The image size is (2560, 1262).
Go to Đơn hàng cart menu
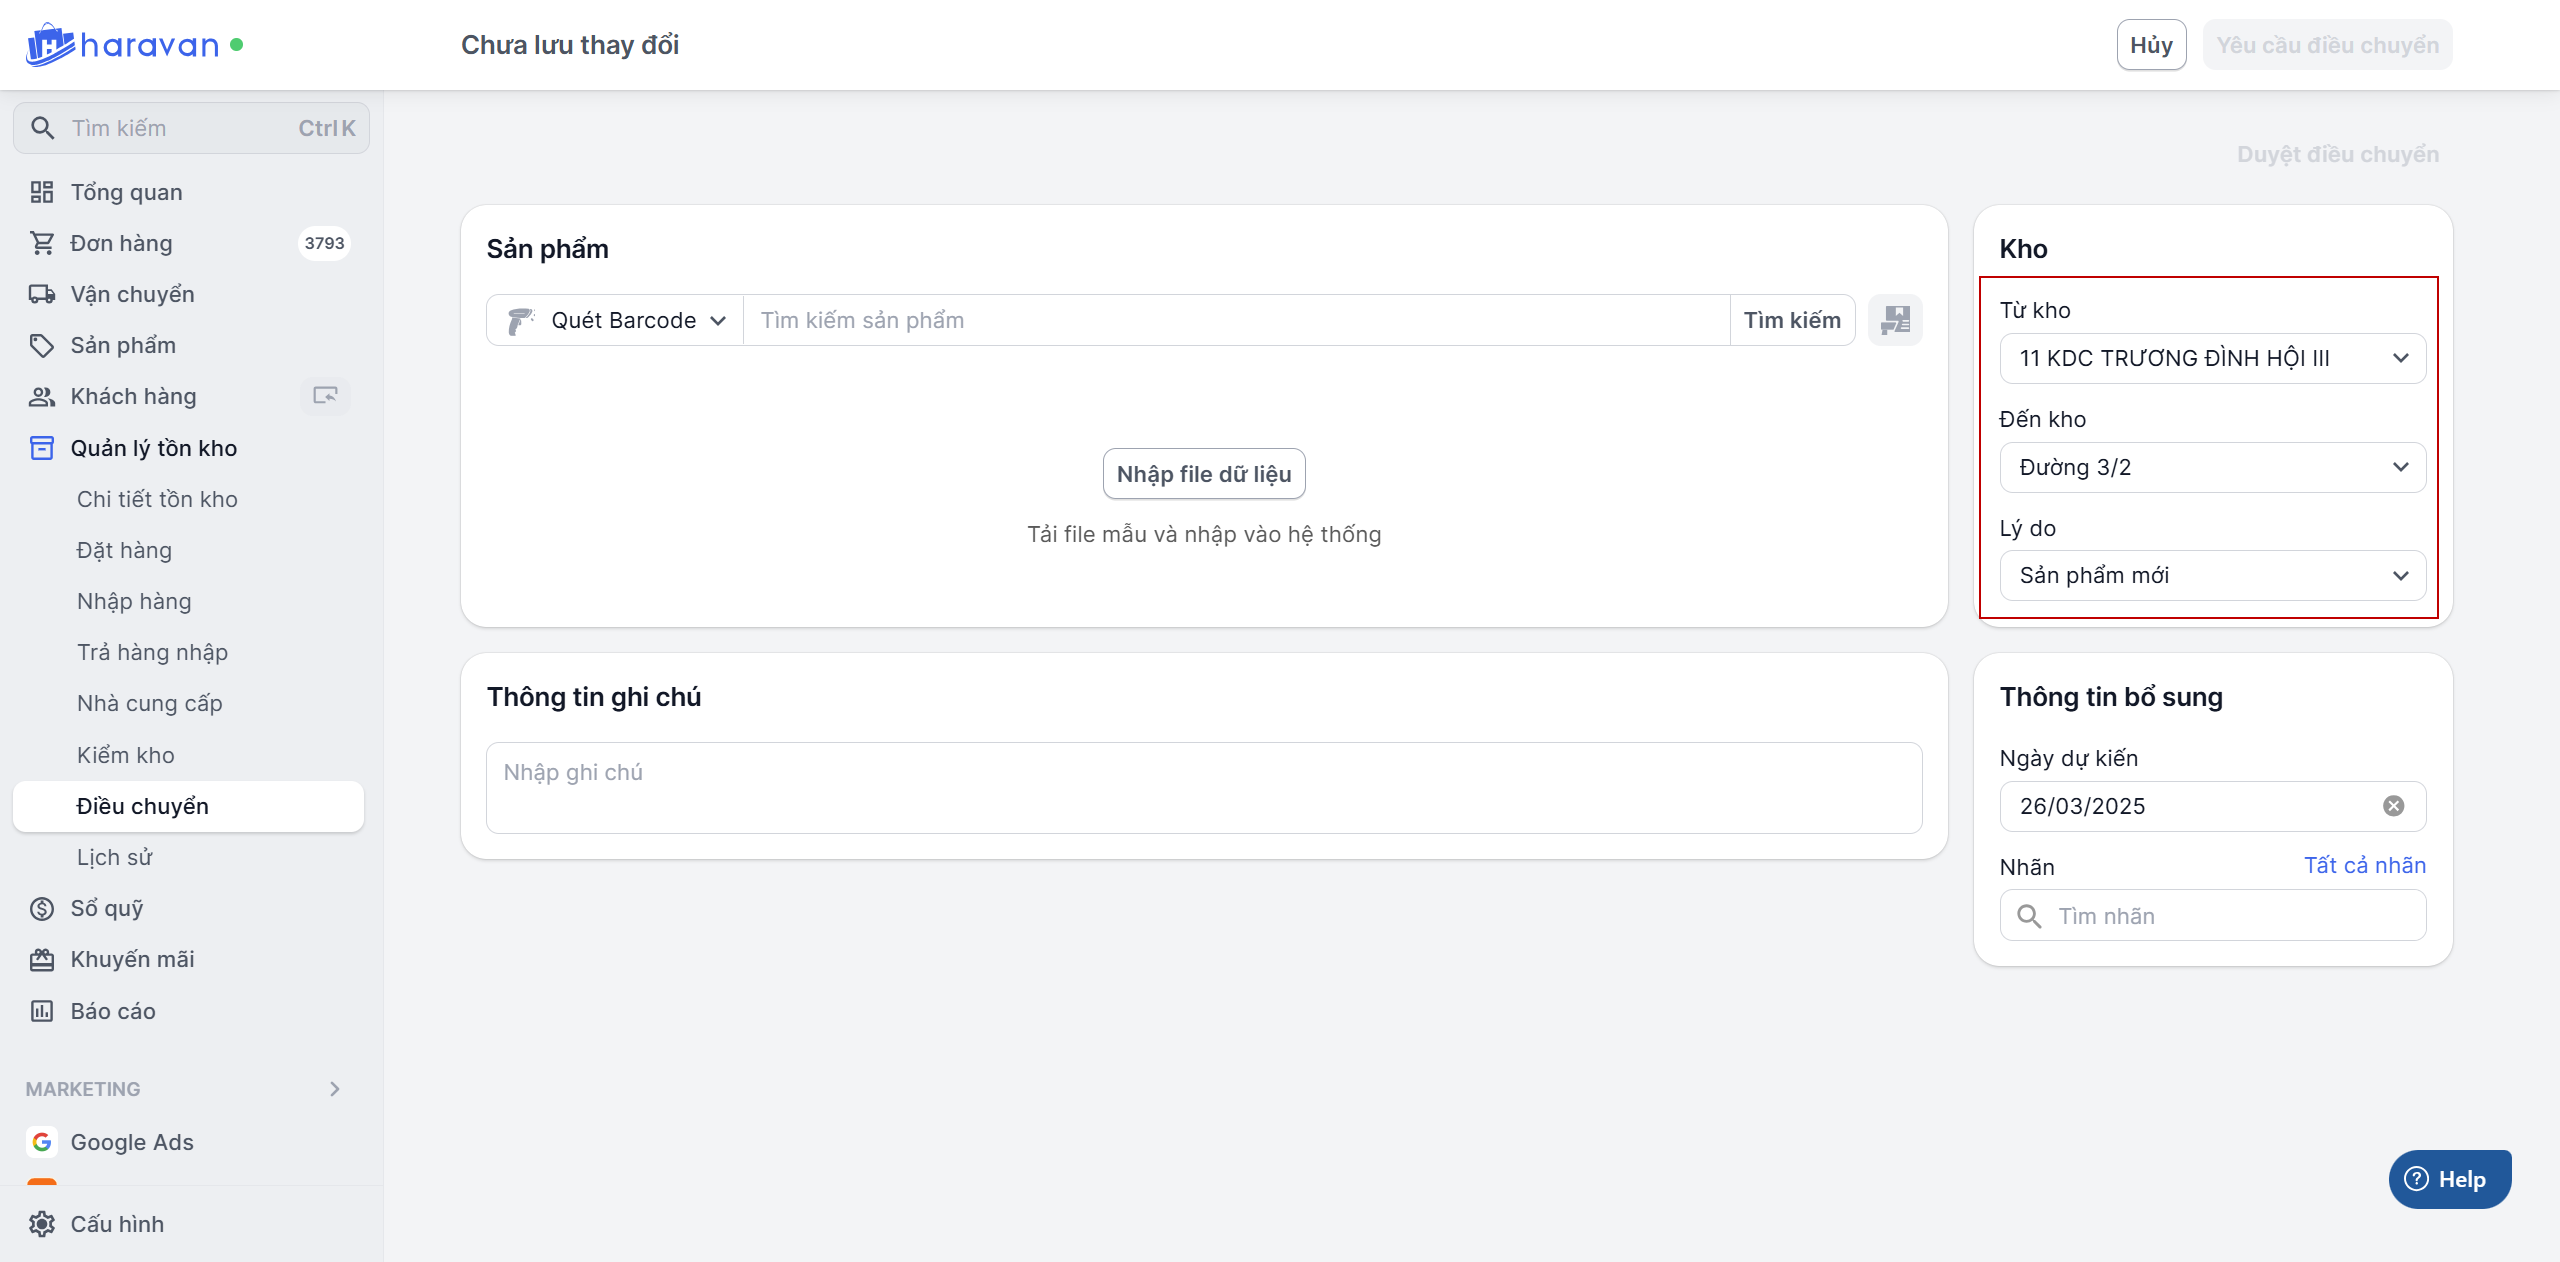(121, 243)
